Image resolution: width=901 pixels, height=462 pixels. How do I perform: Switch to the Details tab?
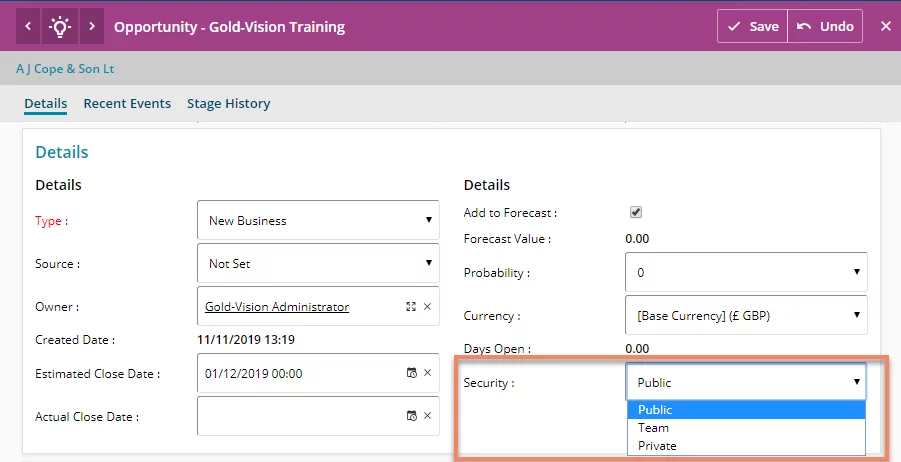pos(45,104)
